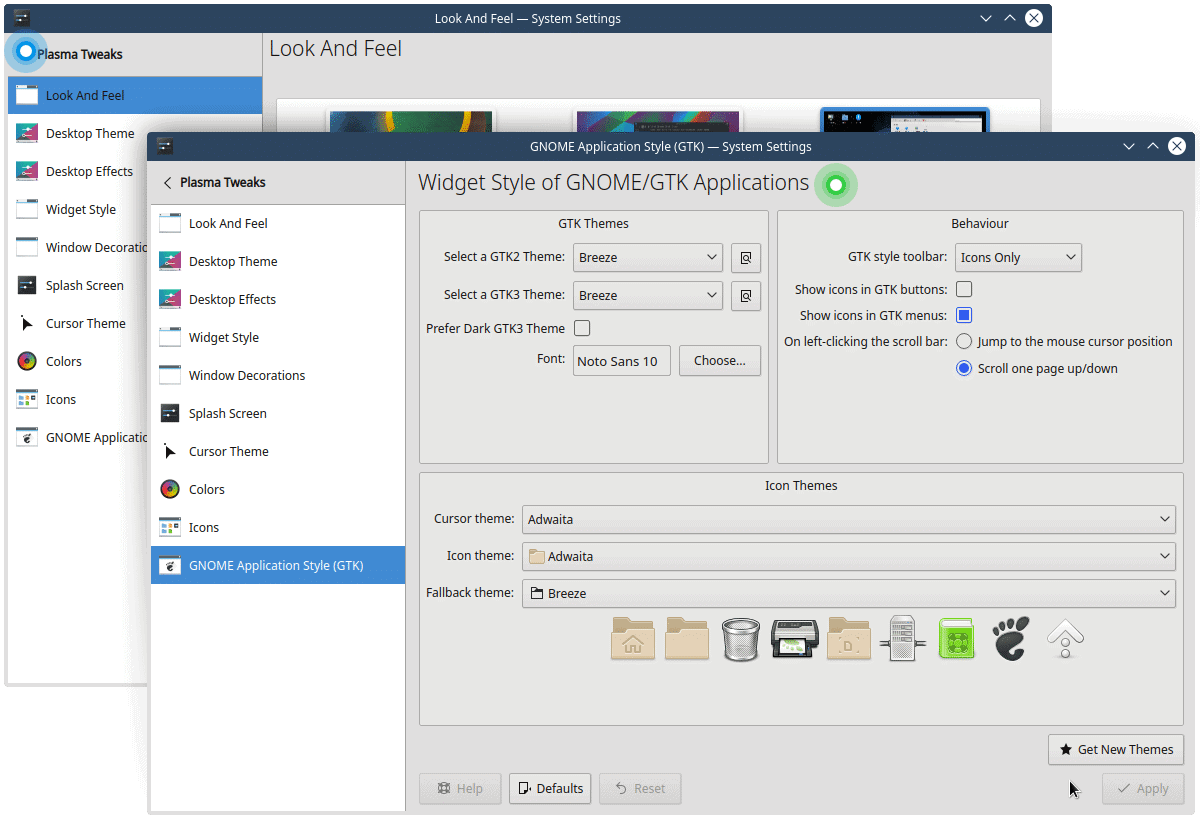Click the server tower preview icon
This screenshot has height=820, width=1200.
903,638
